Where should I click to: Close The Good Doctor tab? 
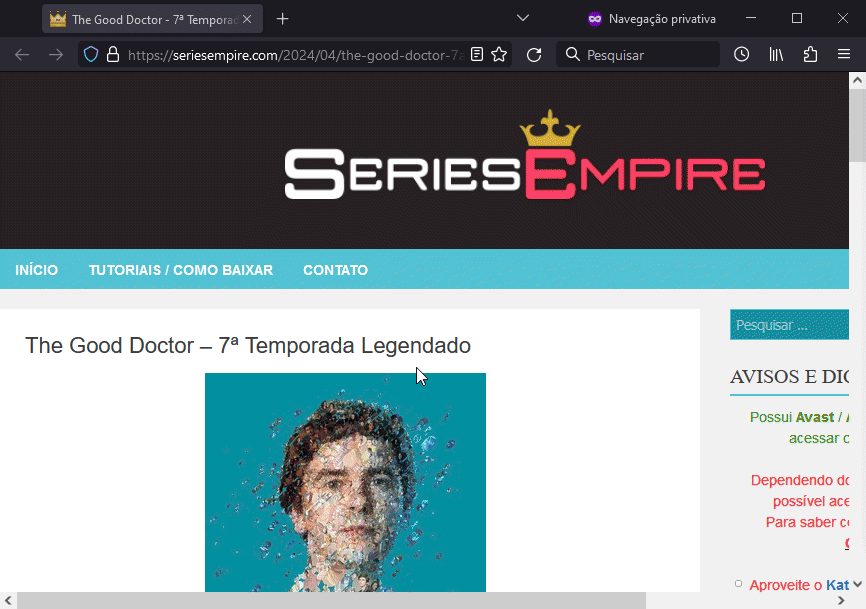click(x=247, y=19)
